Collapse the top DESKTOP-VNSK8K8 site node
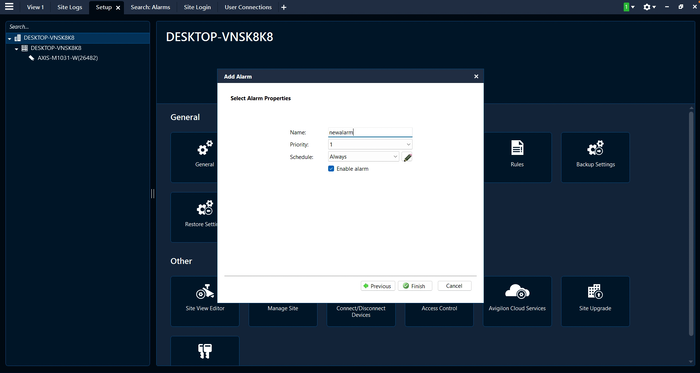The image size is (700, 373). [10, 39]
